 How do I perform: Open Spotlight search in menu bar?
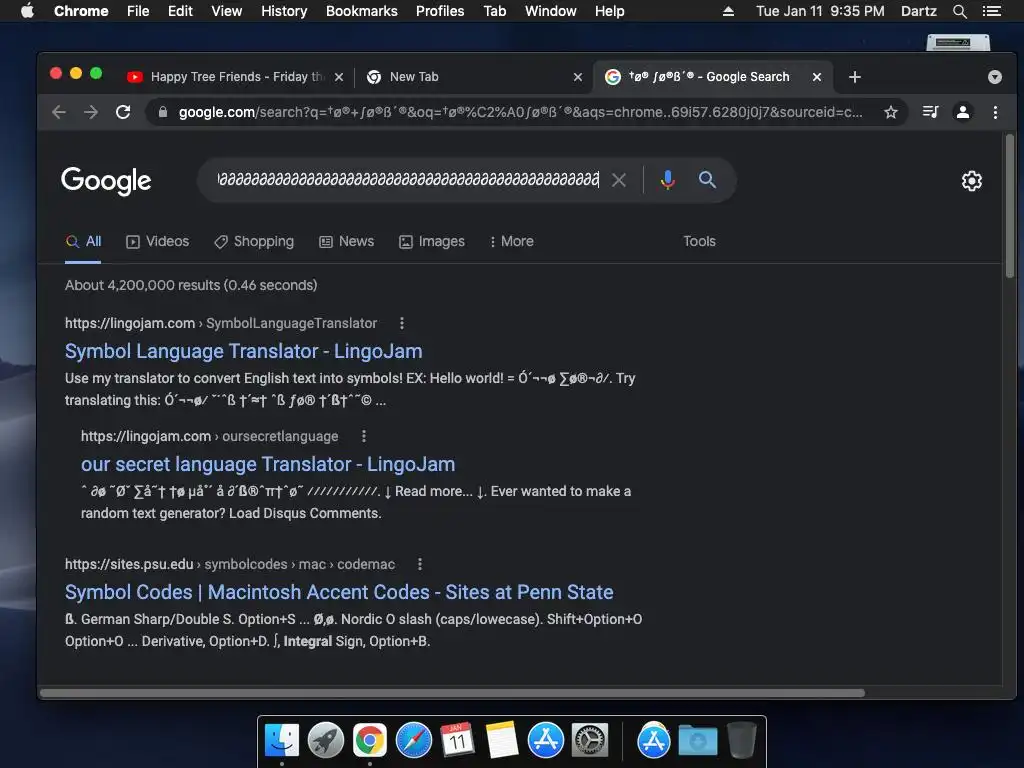coord(959,11)
